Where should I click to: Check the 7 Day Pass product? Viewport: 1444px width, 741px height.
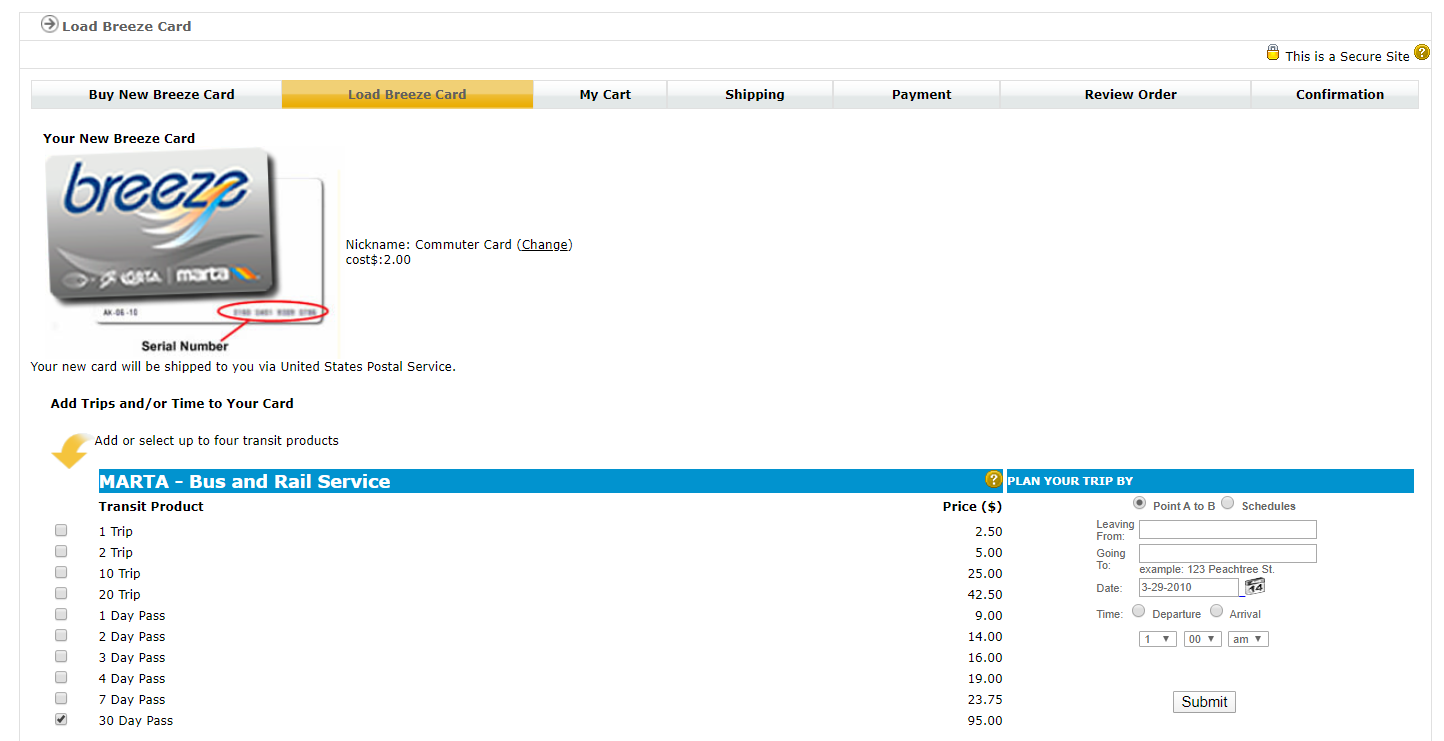click(x=61, y=698)
